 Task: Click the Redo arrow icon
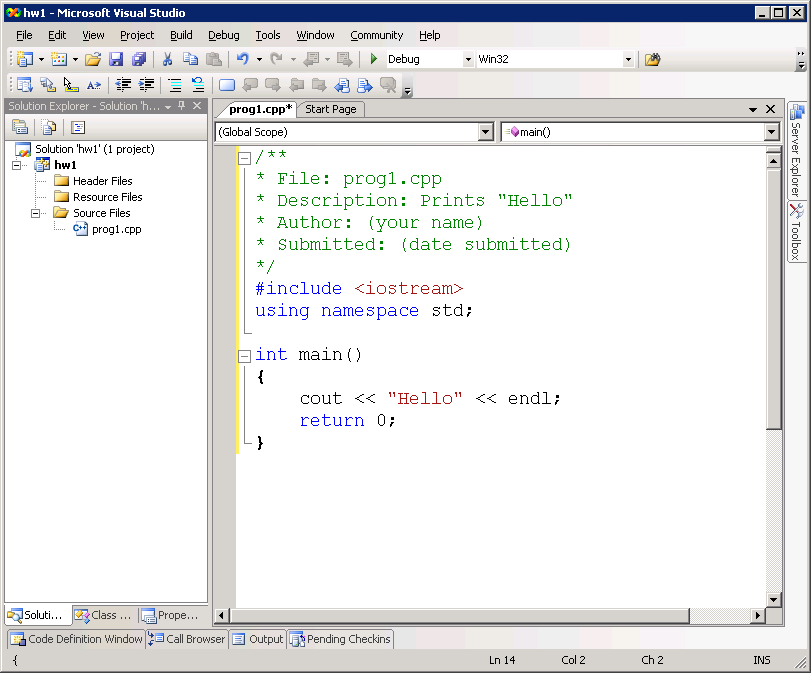277,59
